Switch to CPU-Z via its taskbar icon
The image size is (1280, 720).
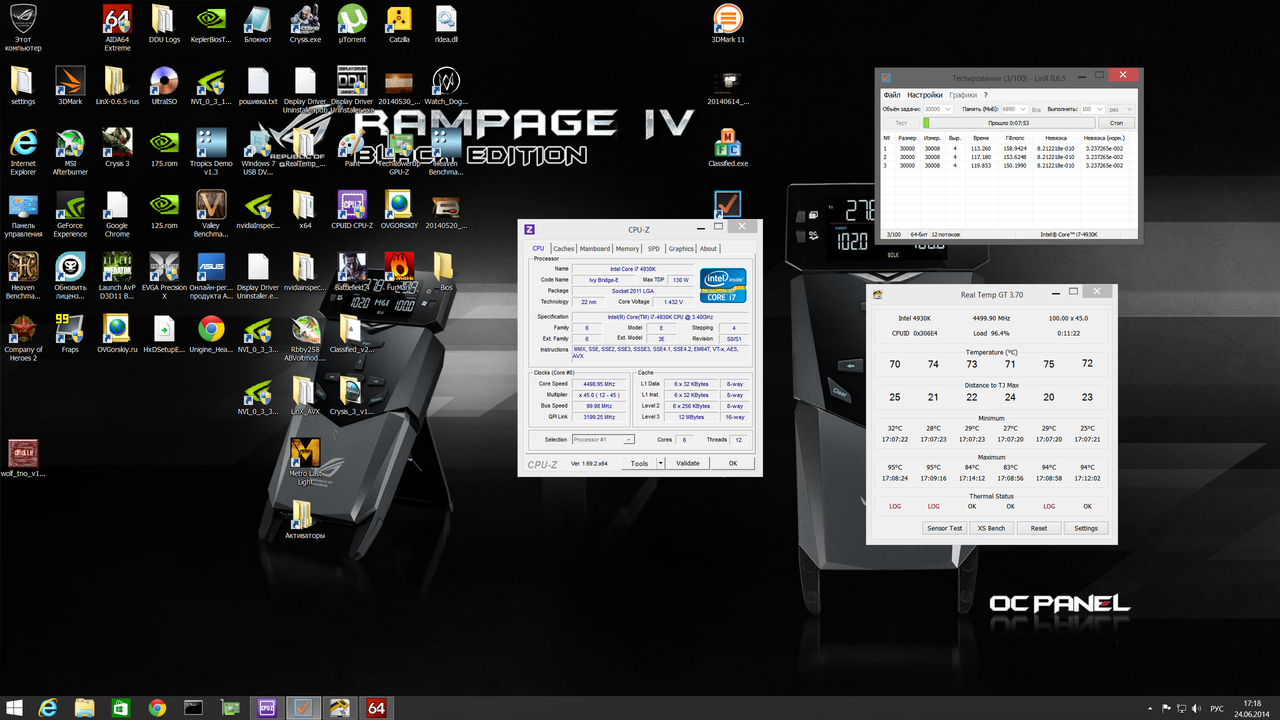267,708
